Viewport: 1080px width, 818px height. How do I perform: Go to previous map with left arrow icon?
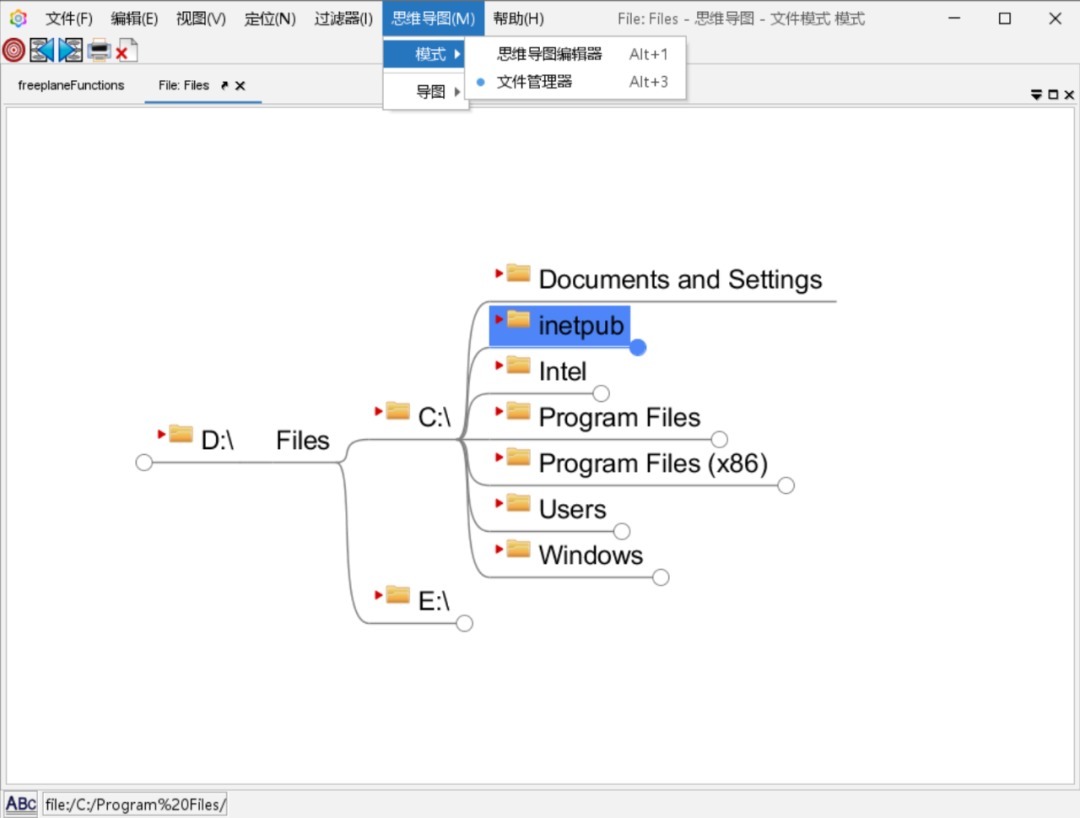pos(42,50)
